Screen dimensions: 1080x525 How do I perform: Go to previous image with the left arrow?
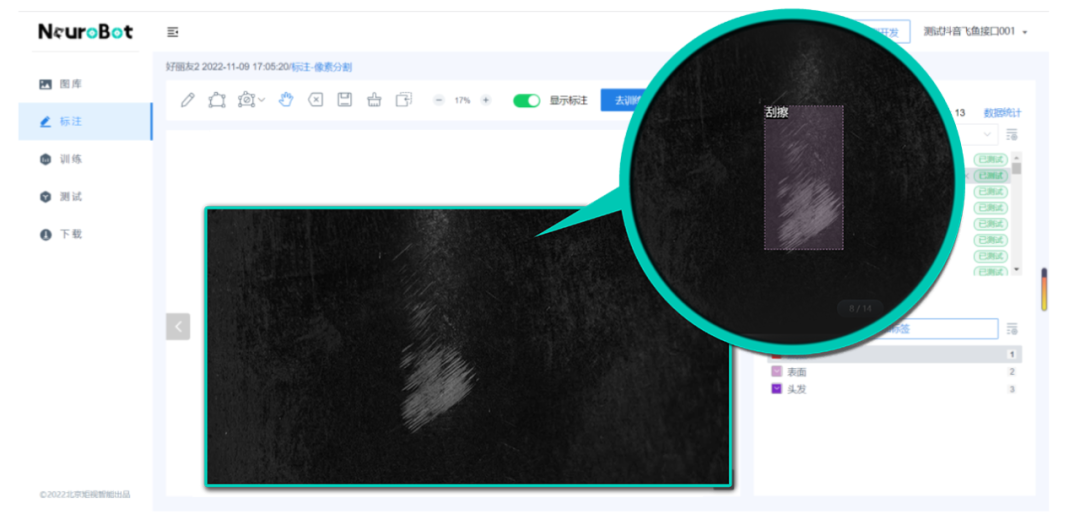pyautogui.click(x=178, y=327)
